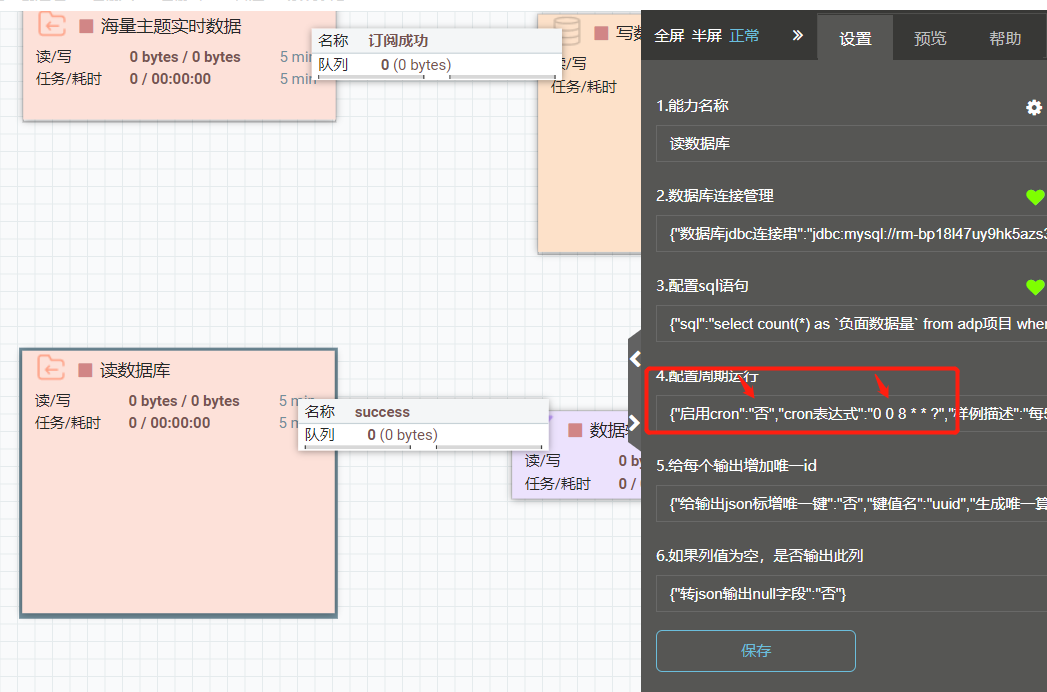Select the 设置 tab

855,39
